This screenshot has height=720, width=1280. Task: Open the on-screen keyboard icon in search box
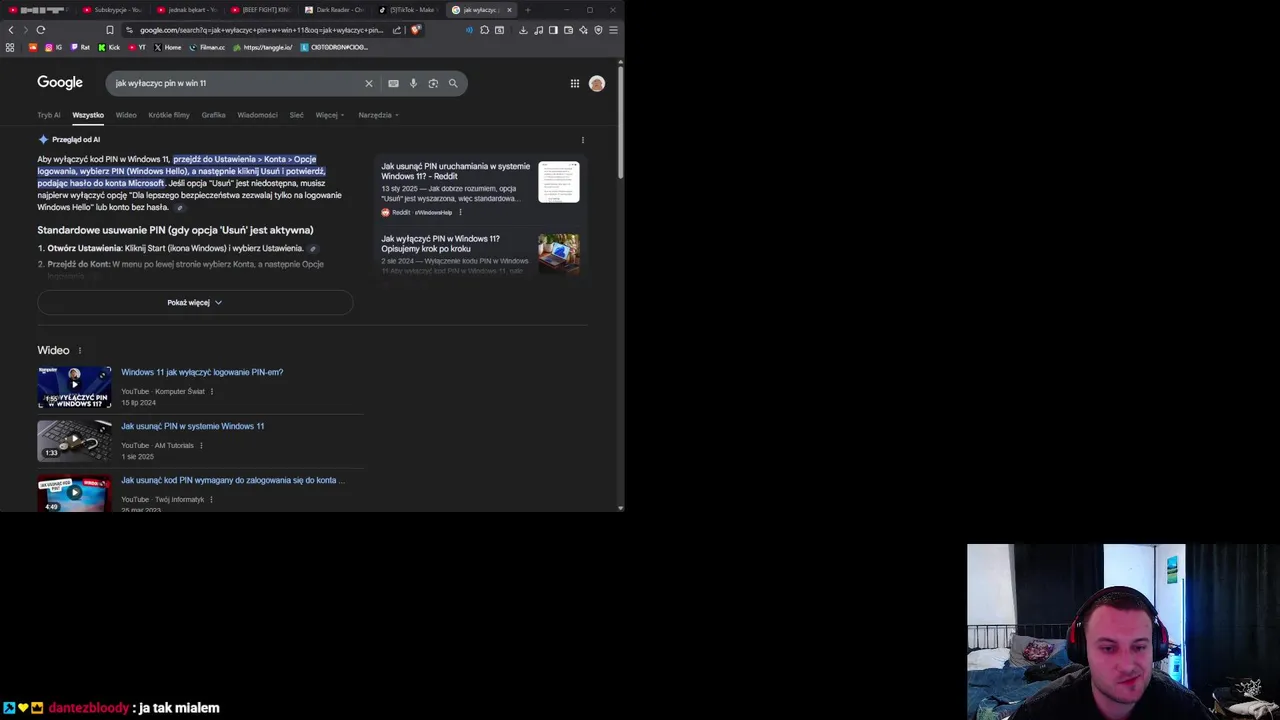(x=393, y=83)
